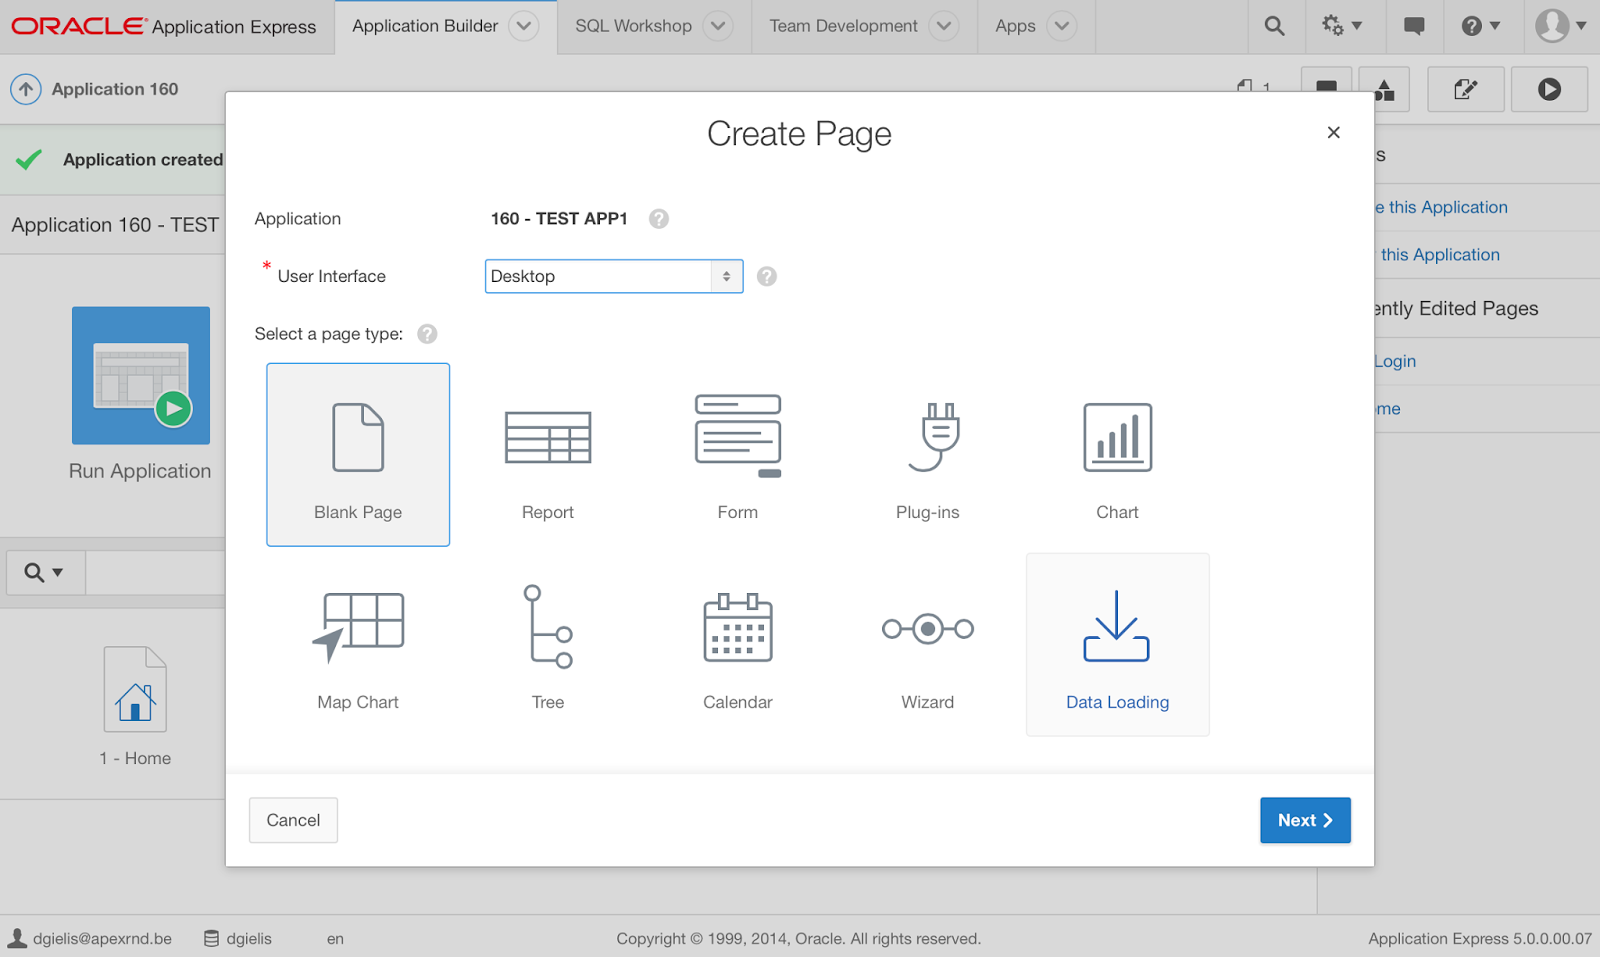Screen dimensions: 1600x957
Task: Choose the Report page type
Action: click(x=548, y=455)
